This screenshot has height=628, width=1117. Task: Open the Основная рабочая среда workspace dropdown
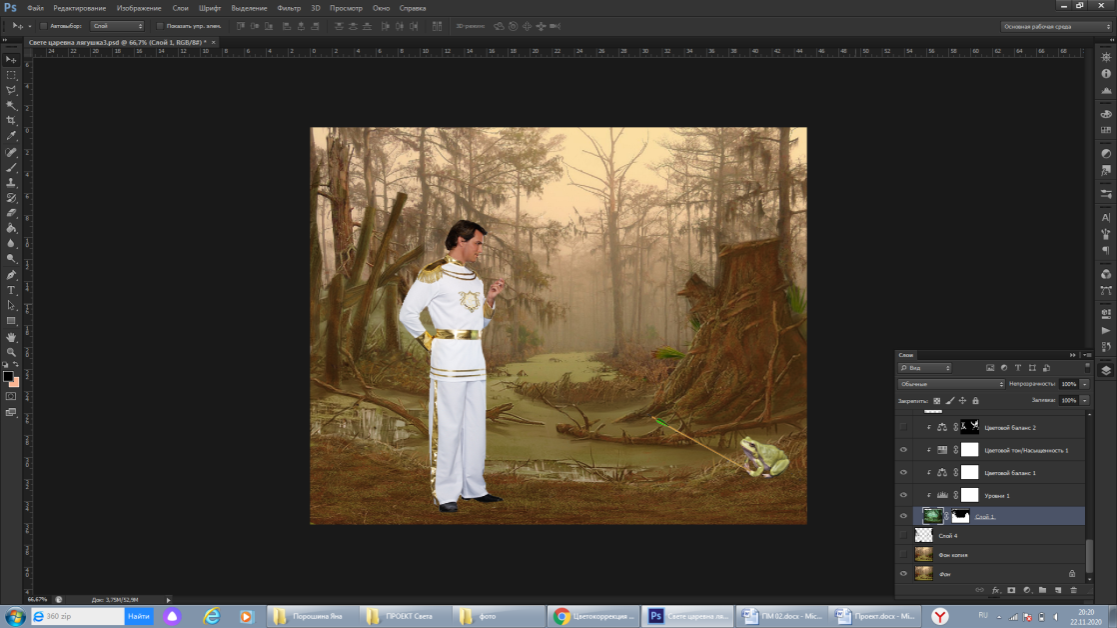[1056, 26]
